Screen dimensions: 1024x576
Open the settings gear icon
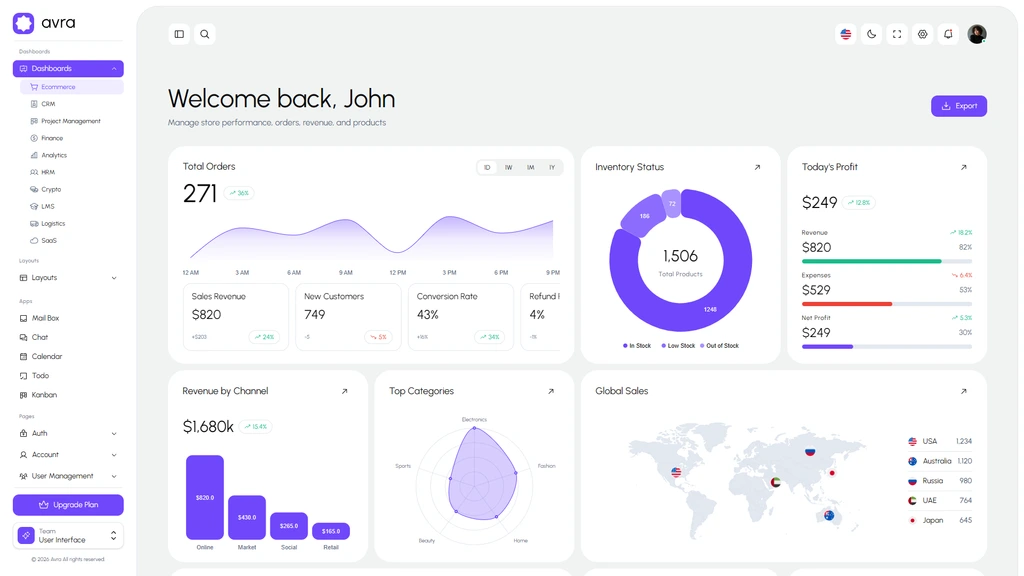coord(922,34)
